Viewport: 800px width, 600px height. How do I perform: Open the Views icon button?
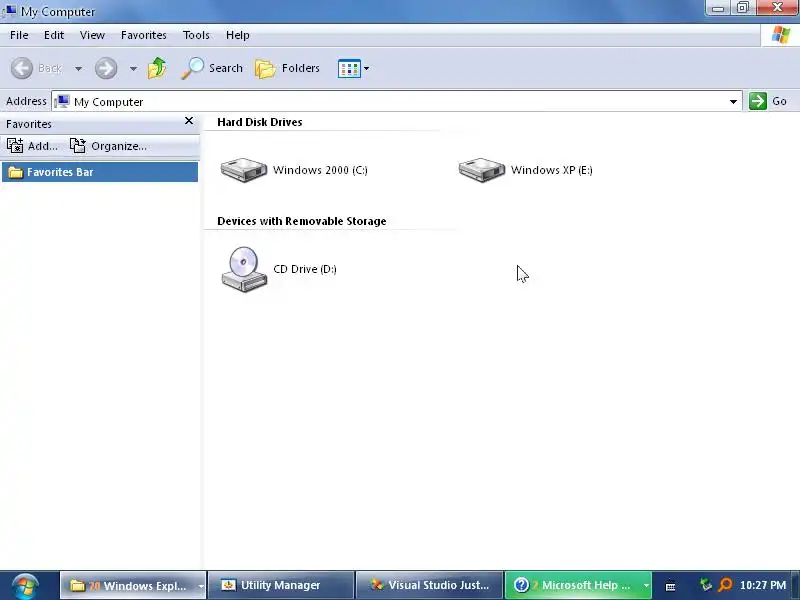coord(349,68)
